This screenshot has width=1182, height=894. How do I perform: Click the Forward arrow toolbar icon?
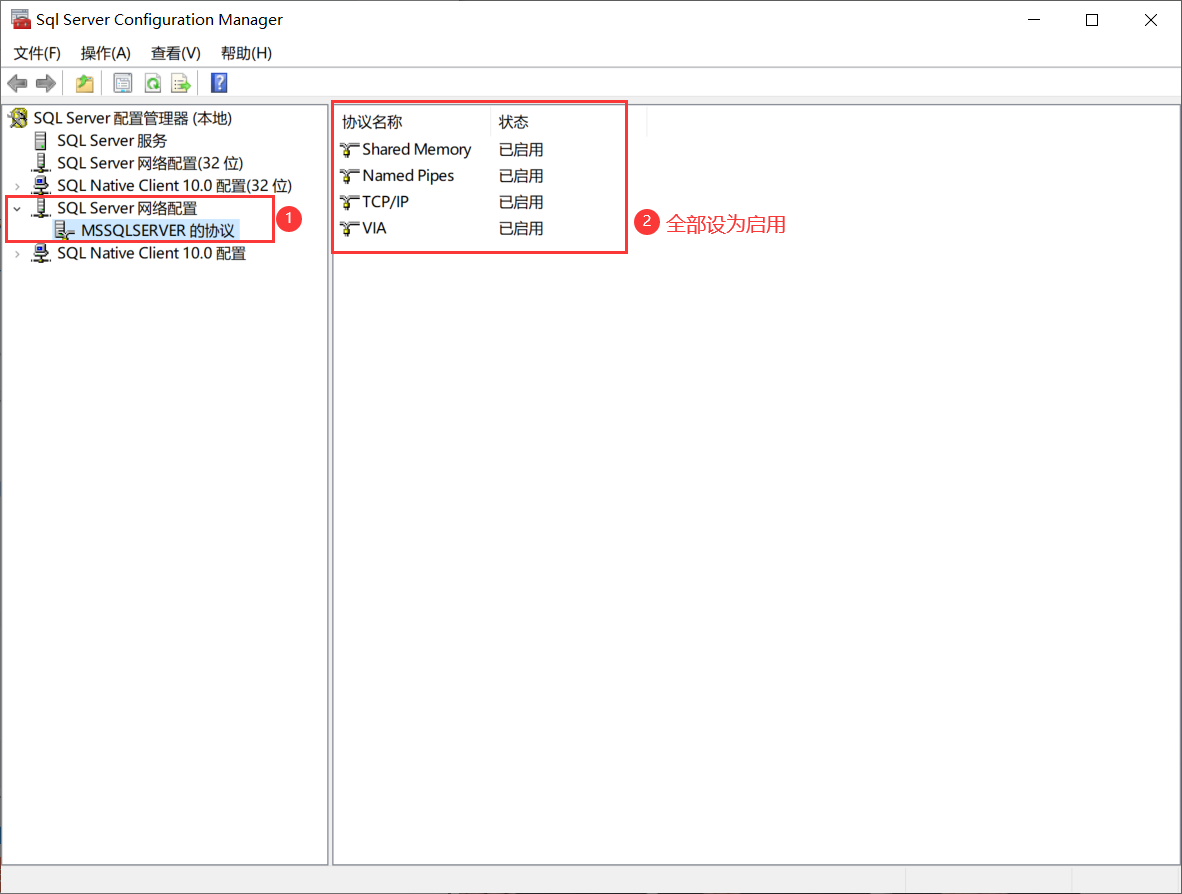tap(46, 84)
